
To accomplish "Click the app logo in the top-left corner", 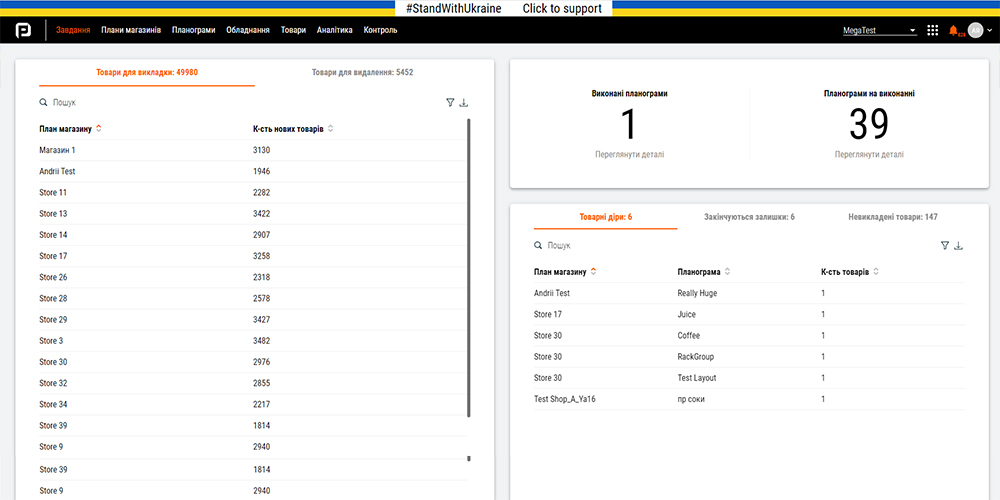I will click(23, 30).
